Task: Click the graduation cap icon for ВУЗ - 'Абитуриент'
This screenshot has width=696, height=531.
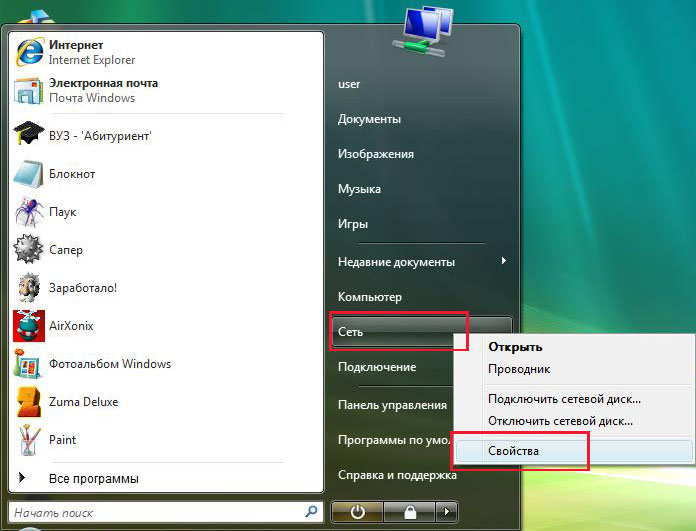Action: 28,133
